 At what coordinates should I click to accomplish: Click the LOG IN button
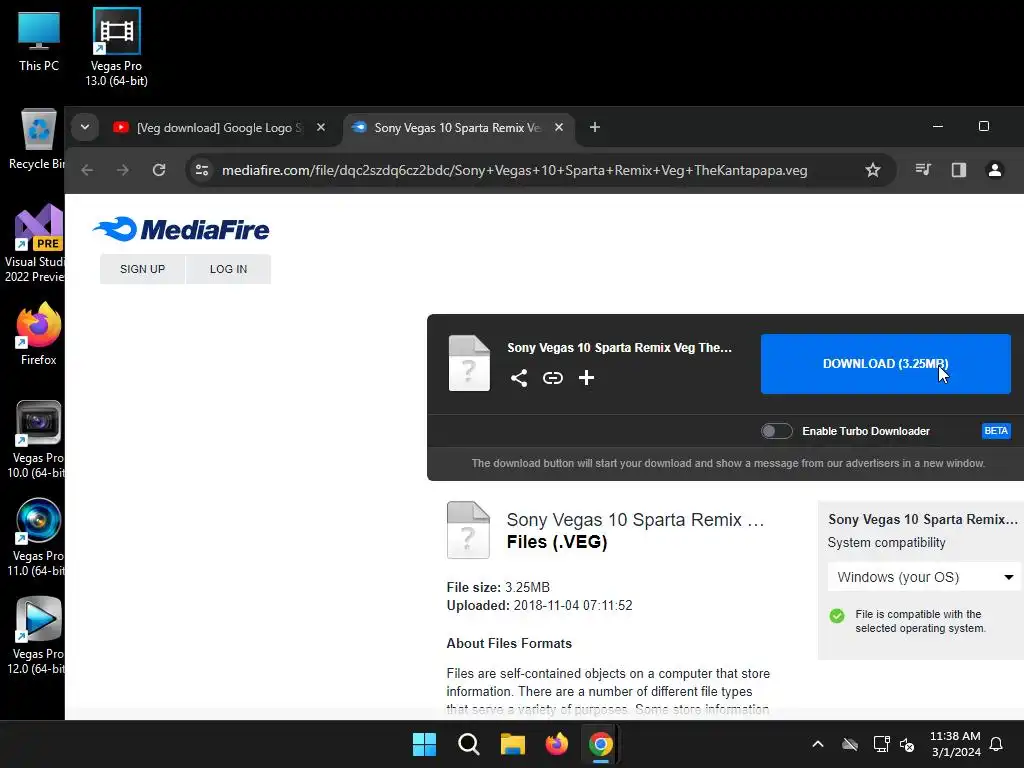(x=229, y=269)
